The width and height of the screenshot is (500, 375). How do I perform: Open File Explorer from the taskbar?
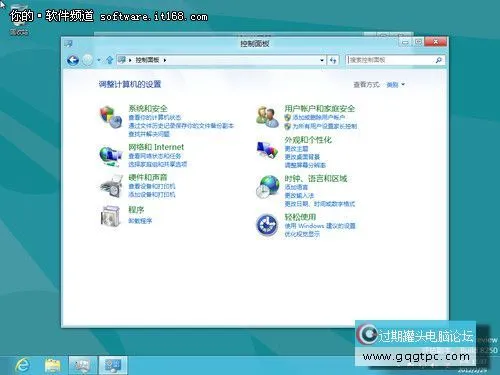[x=53, y=365]
